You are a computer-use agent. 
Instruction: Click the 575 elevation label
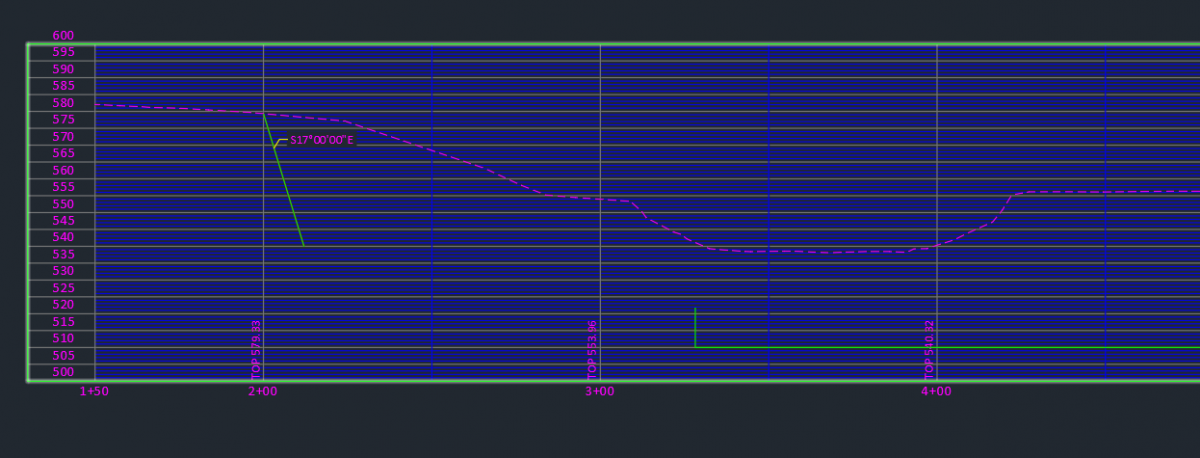(x=63, y=119)
